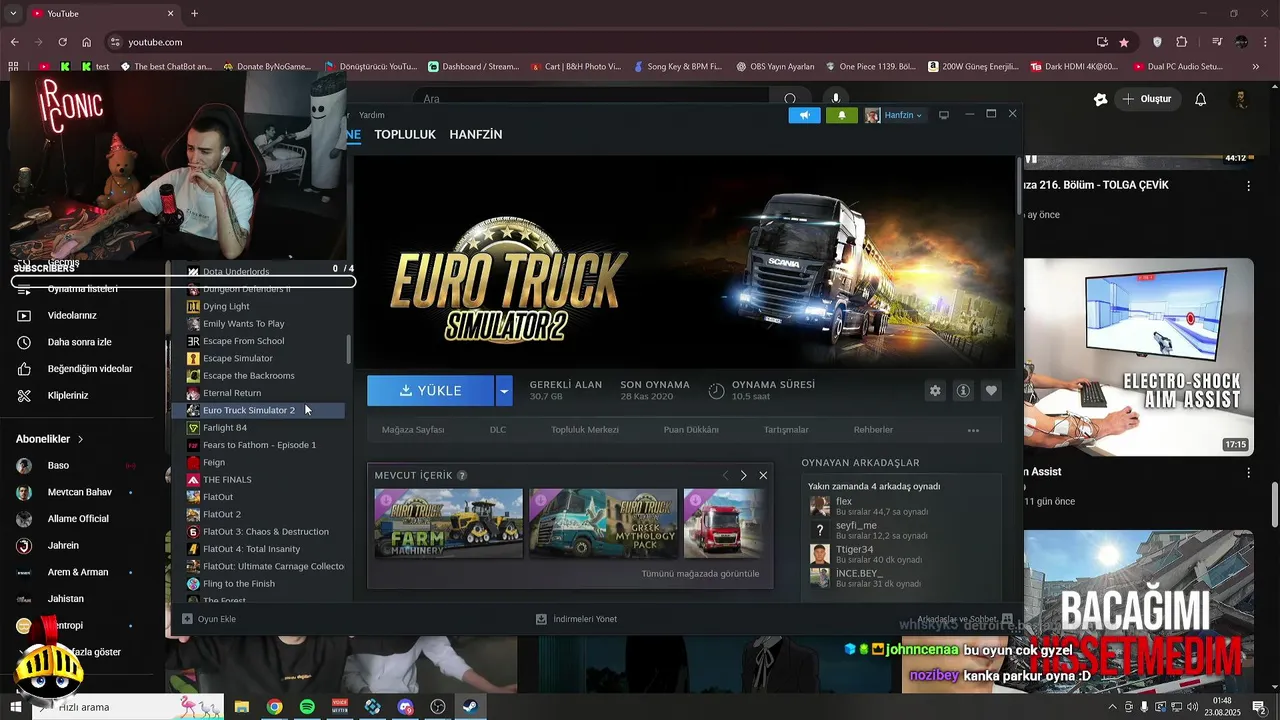Click YouTube search magnifier button
The width and height of the screenshot is (1280, 720).
pyautogui.click(x=790, y=99)
